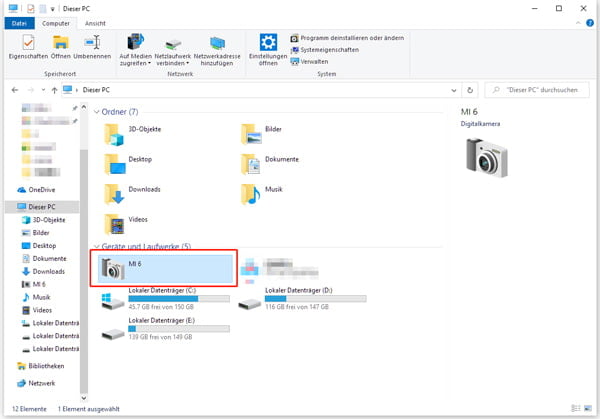Click the refresh button

[x=470, y=90]
